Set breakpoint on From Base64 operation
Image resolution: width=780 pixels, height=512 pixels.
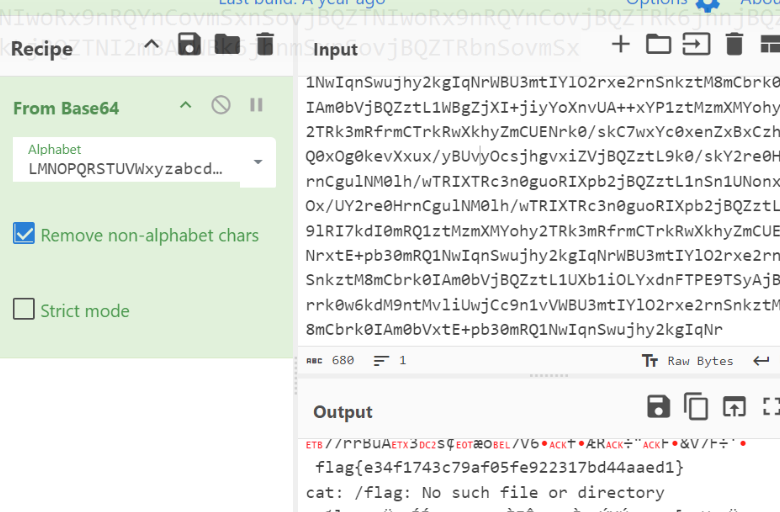256,105
